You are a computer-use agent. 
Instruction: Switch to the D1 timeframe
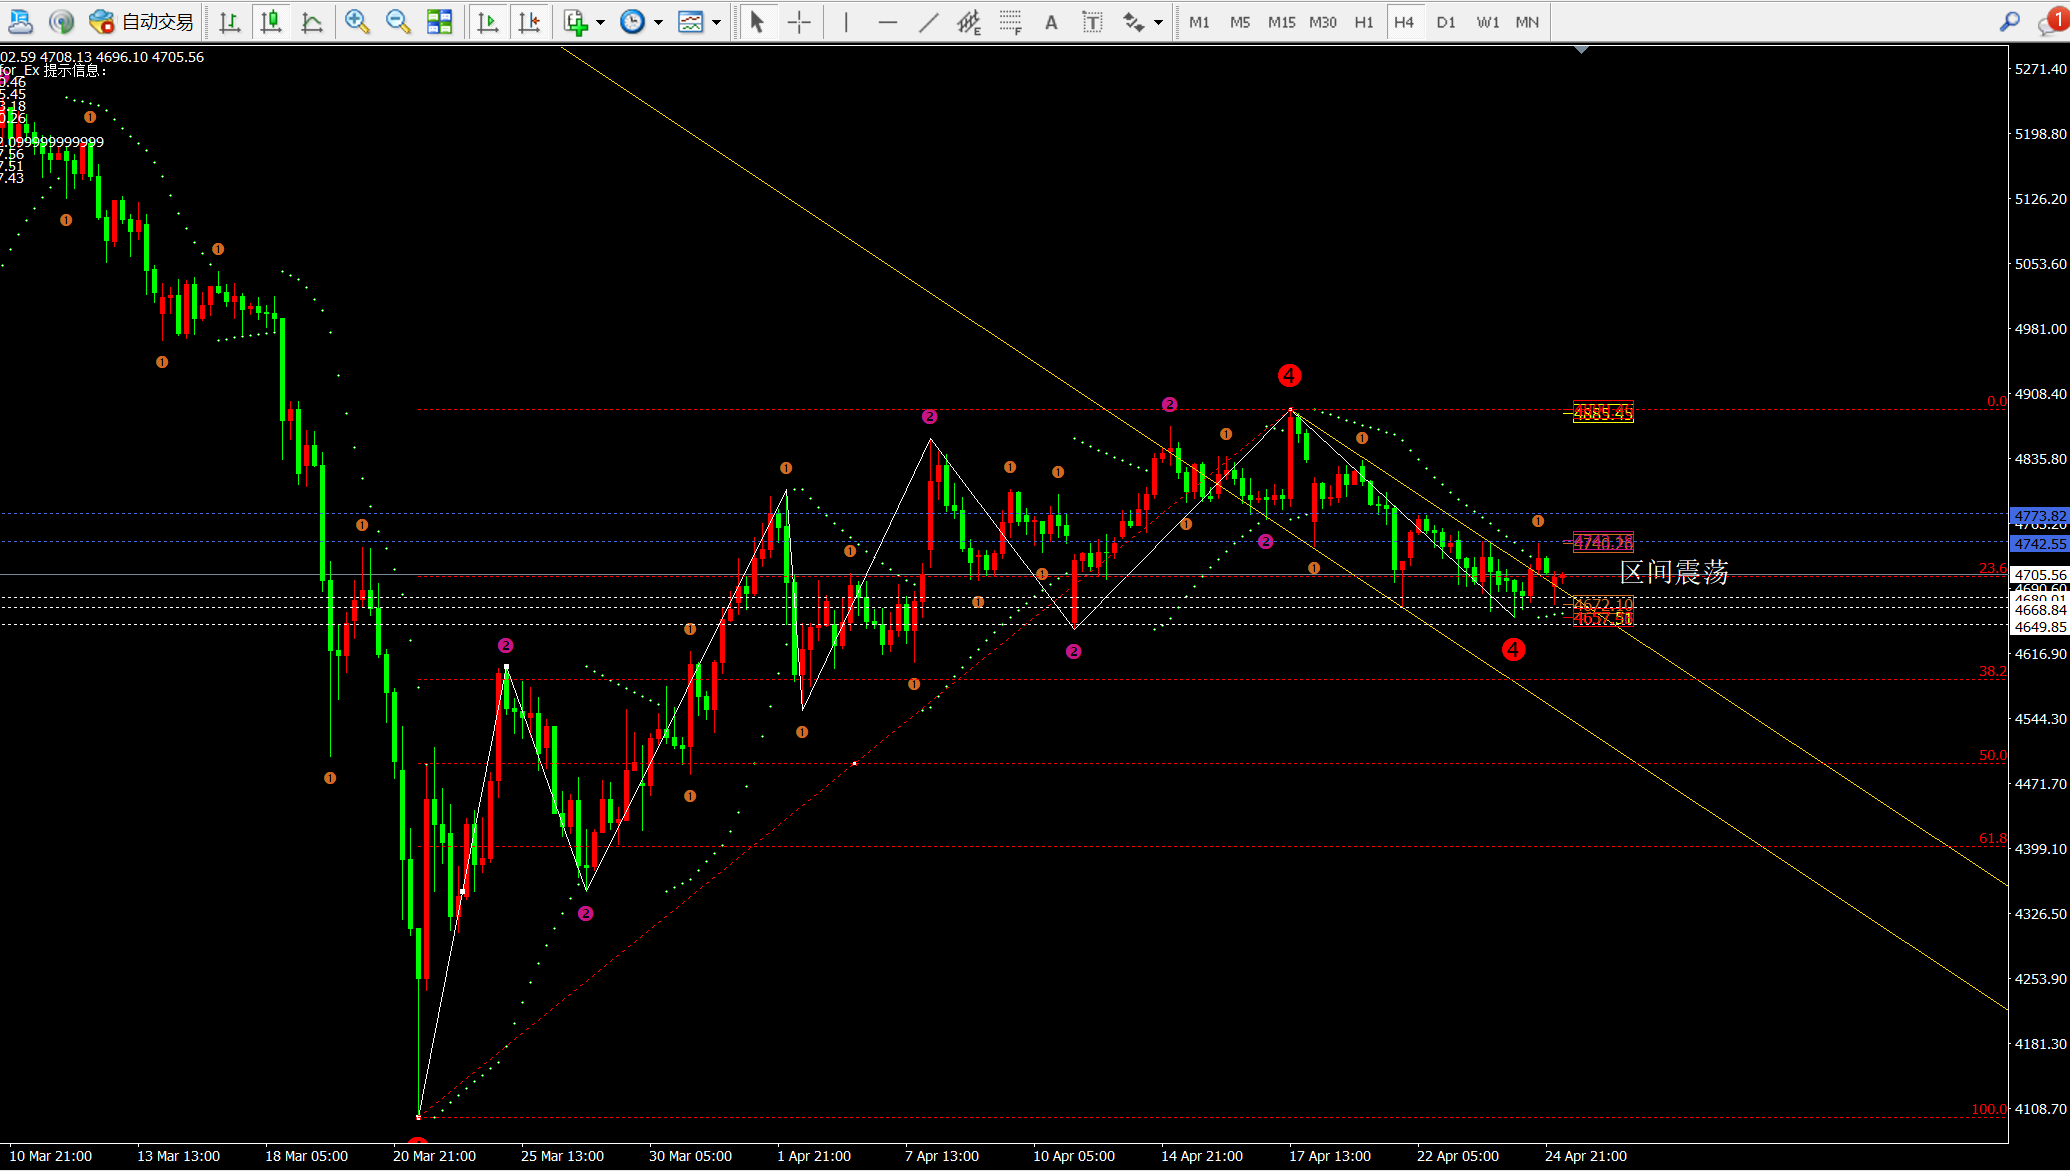click(x=1446, y=21)
